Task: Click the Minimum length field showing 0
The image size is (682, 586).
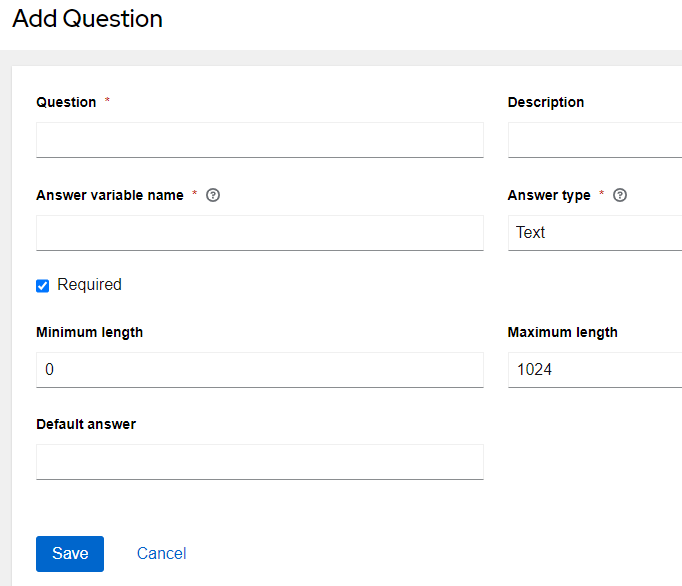Action: (259, 370)
